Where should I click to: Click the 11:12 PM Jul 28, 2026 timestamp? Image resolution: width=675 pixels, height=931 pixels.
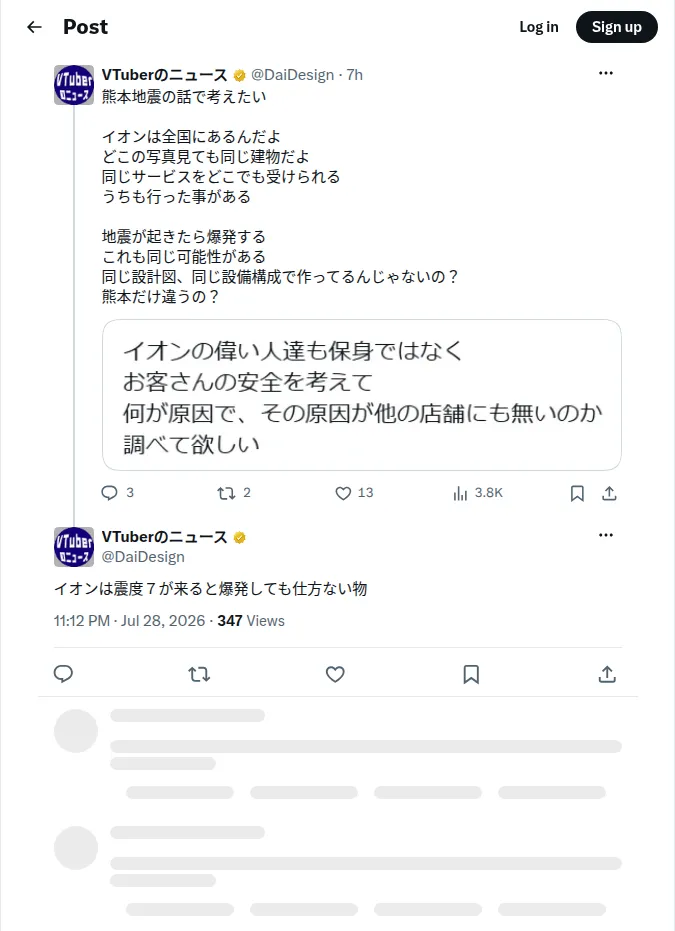tap(129, 620)
